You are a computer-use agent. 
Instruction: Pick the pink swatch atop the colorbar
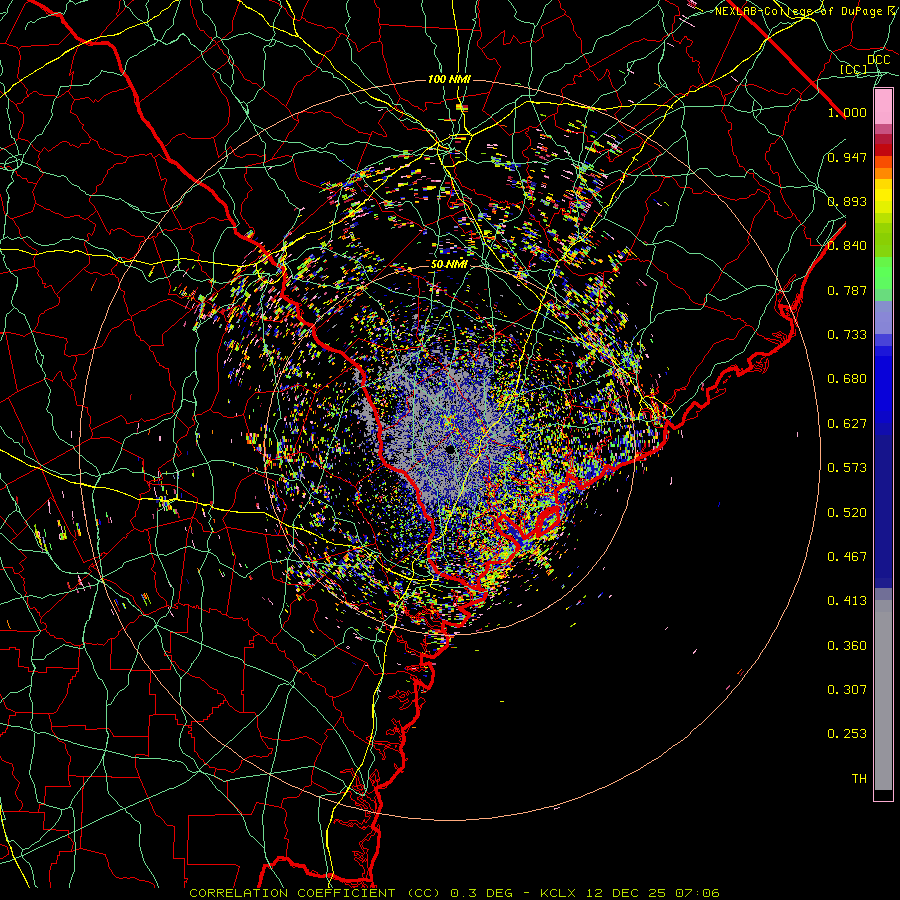tap(883, 107)
